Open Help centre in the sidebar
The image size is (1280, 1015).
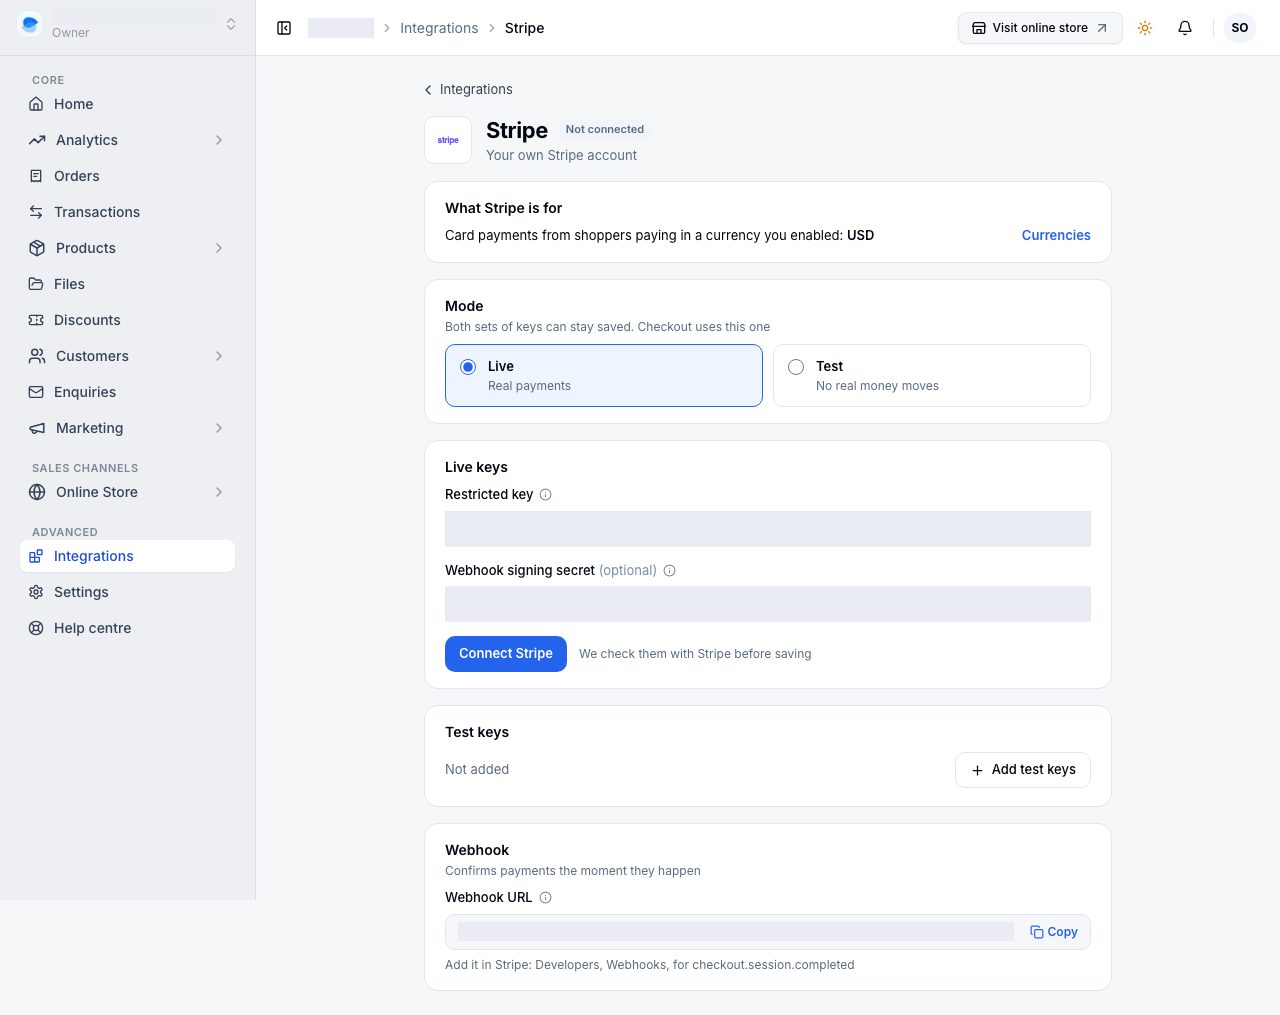tap(127, 628)
